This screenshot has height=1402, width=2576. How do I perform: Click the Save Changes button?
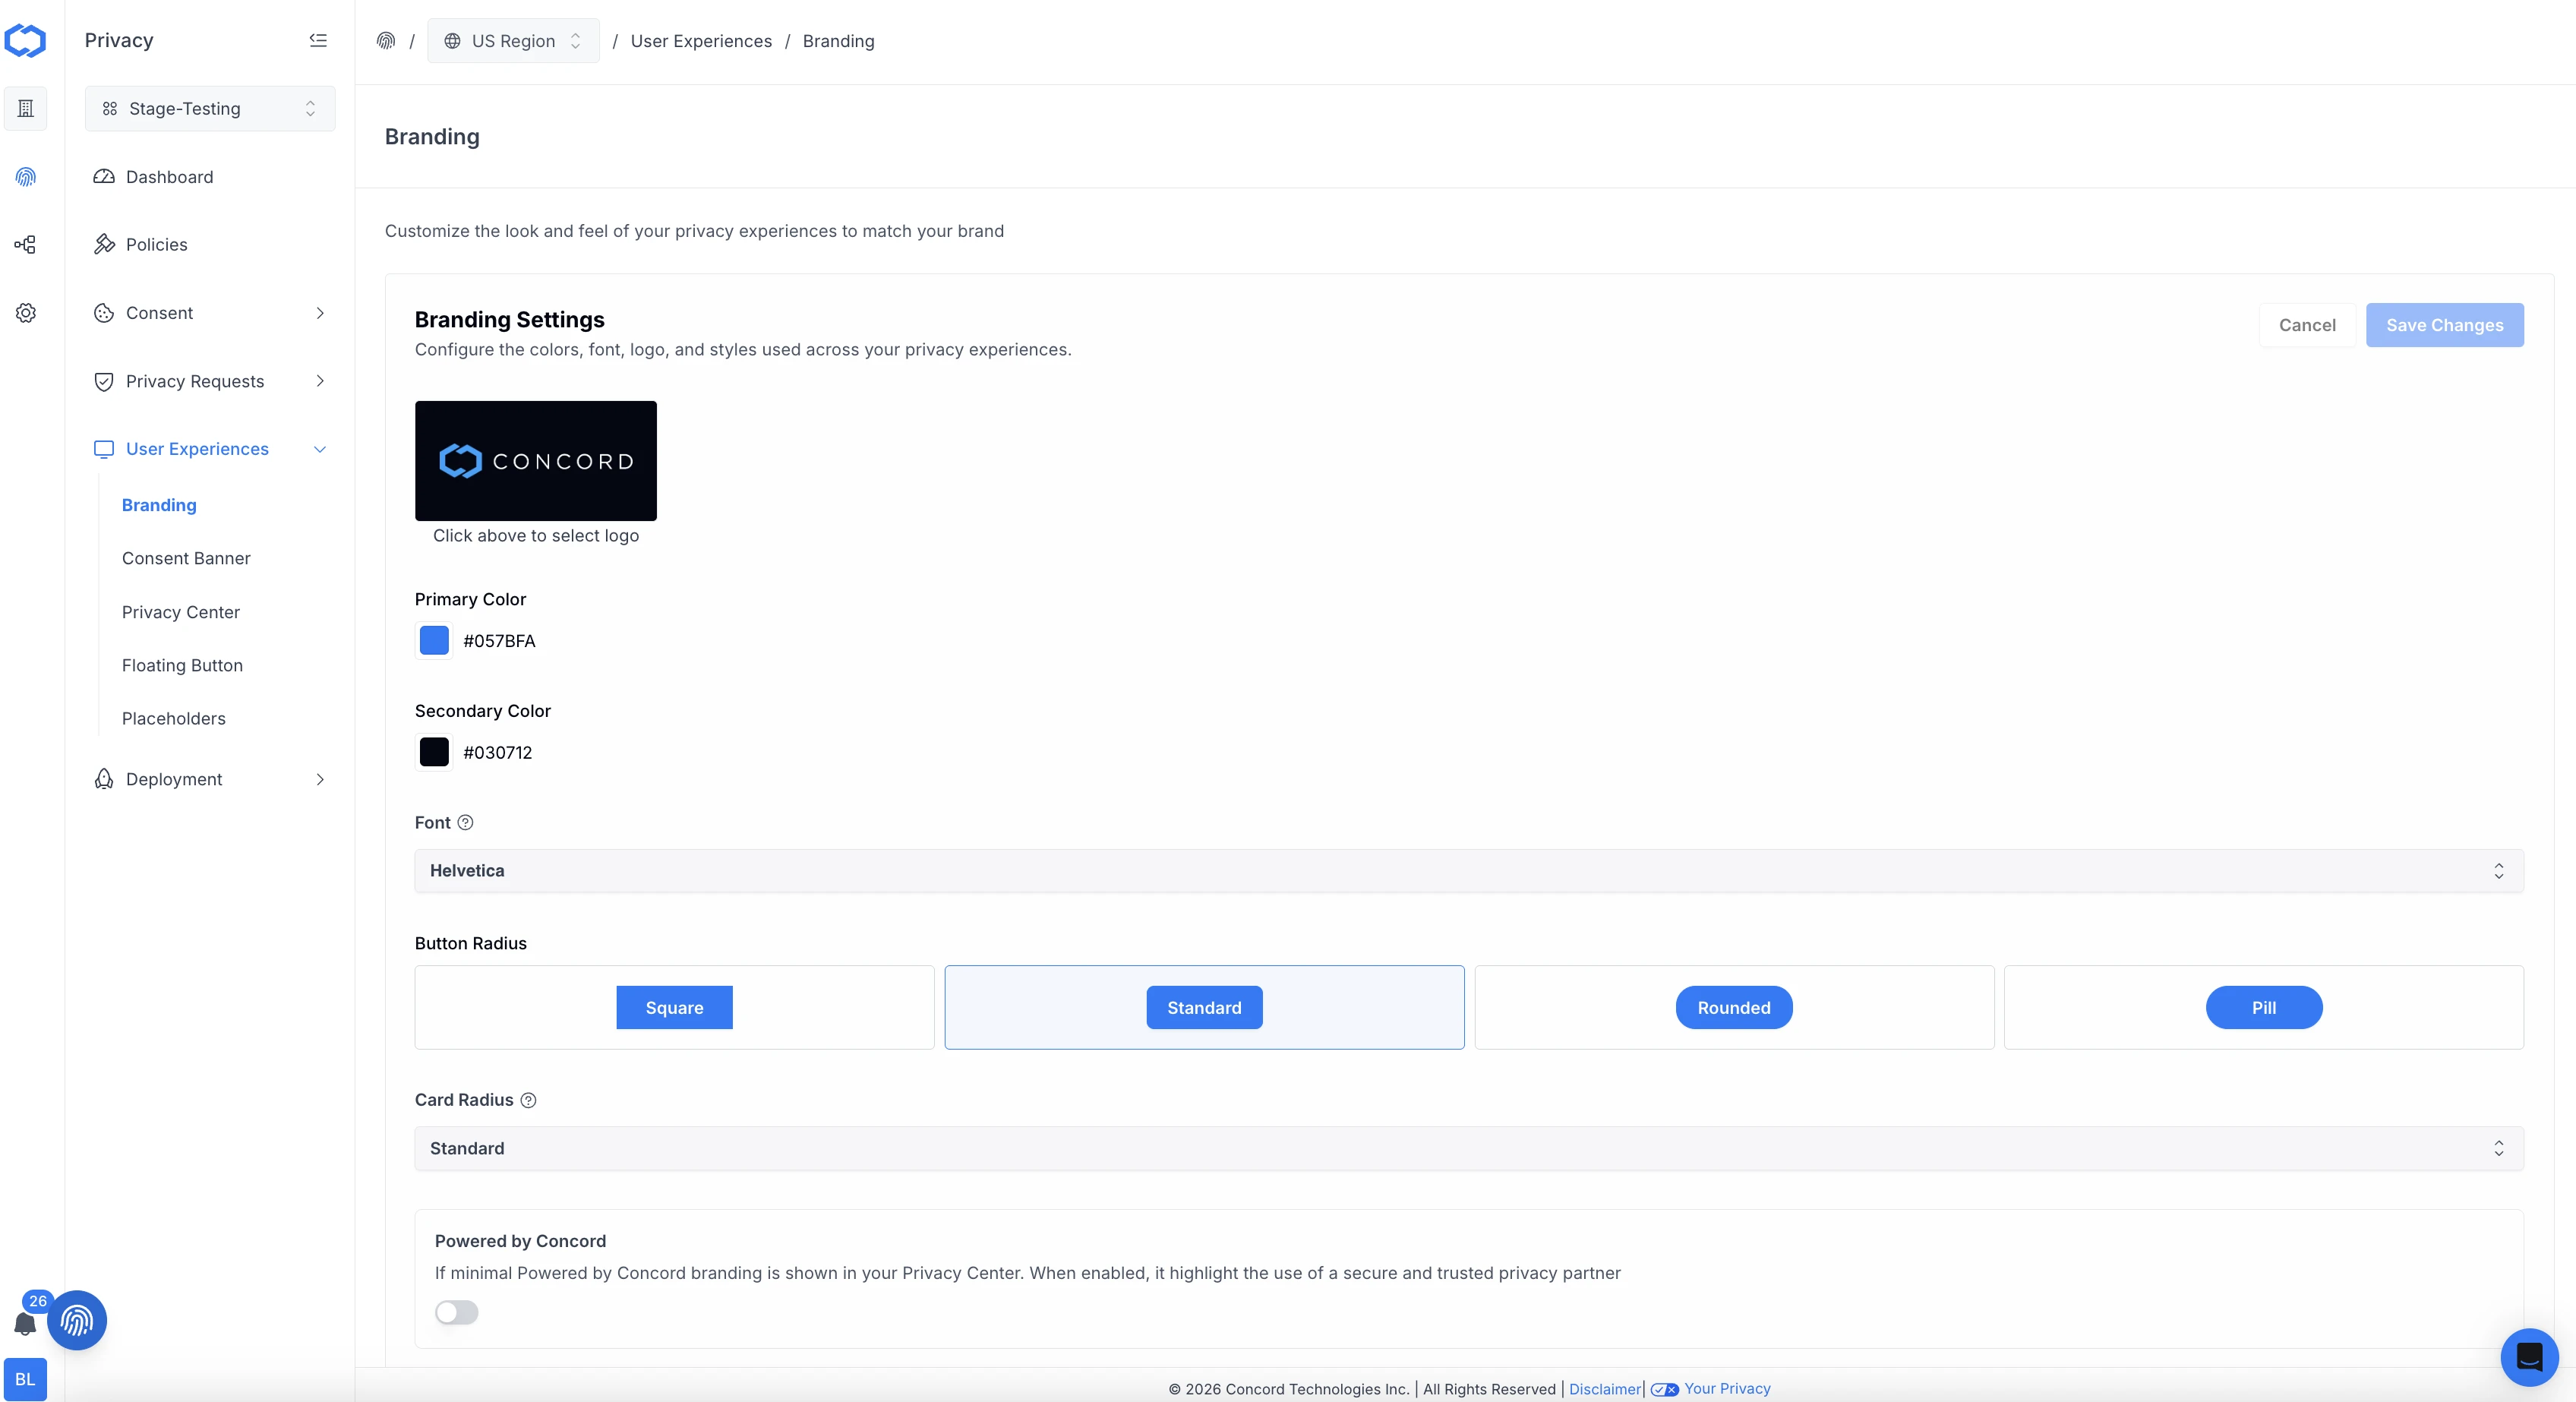(2444, 325)
